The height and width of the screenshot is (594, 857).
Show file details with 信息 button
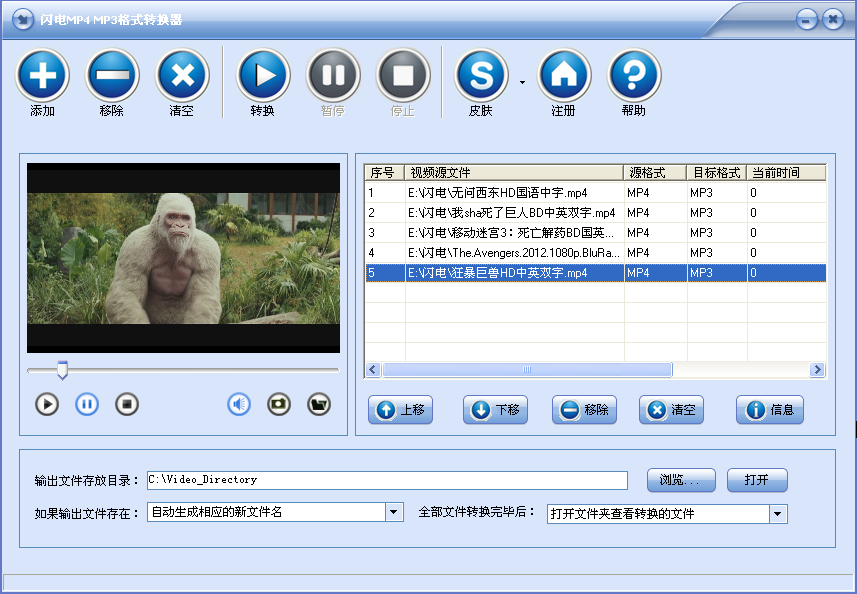770,410
